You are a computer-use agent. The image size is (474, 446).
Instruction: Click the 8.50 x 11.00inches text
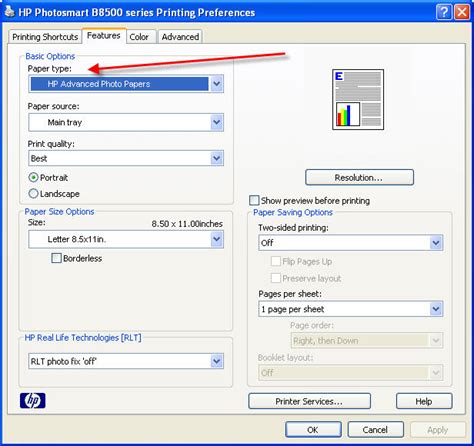tap(187, 224)
